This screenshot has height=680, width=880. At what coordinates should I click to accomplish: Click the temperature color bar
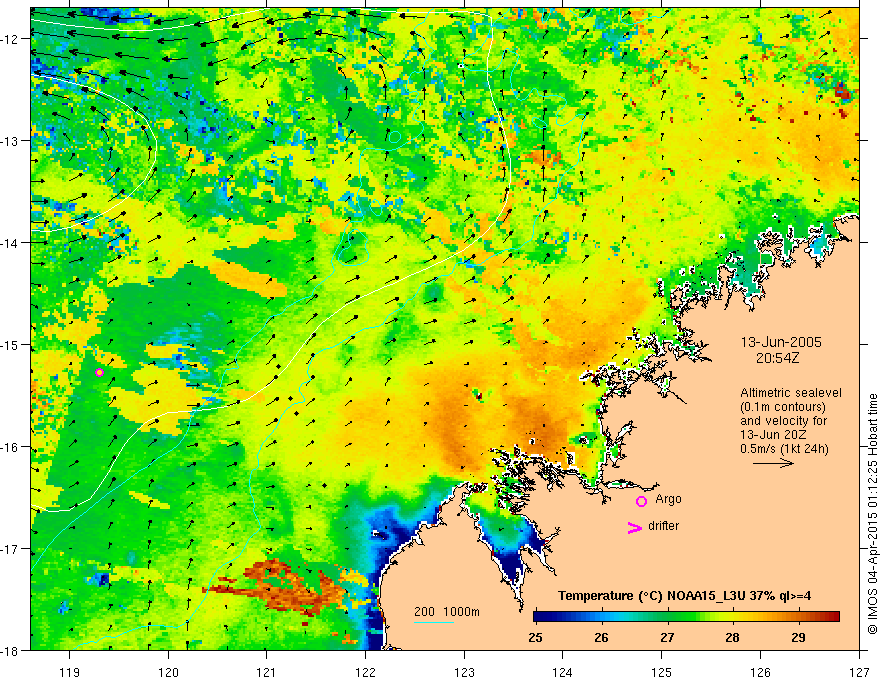coord(686,617)
